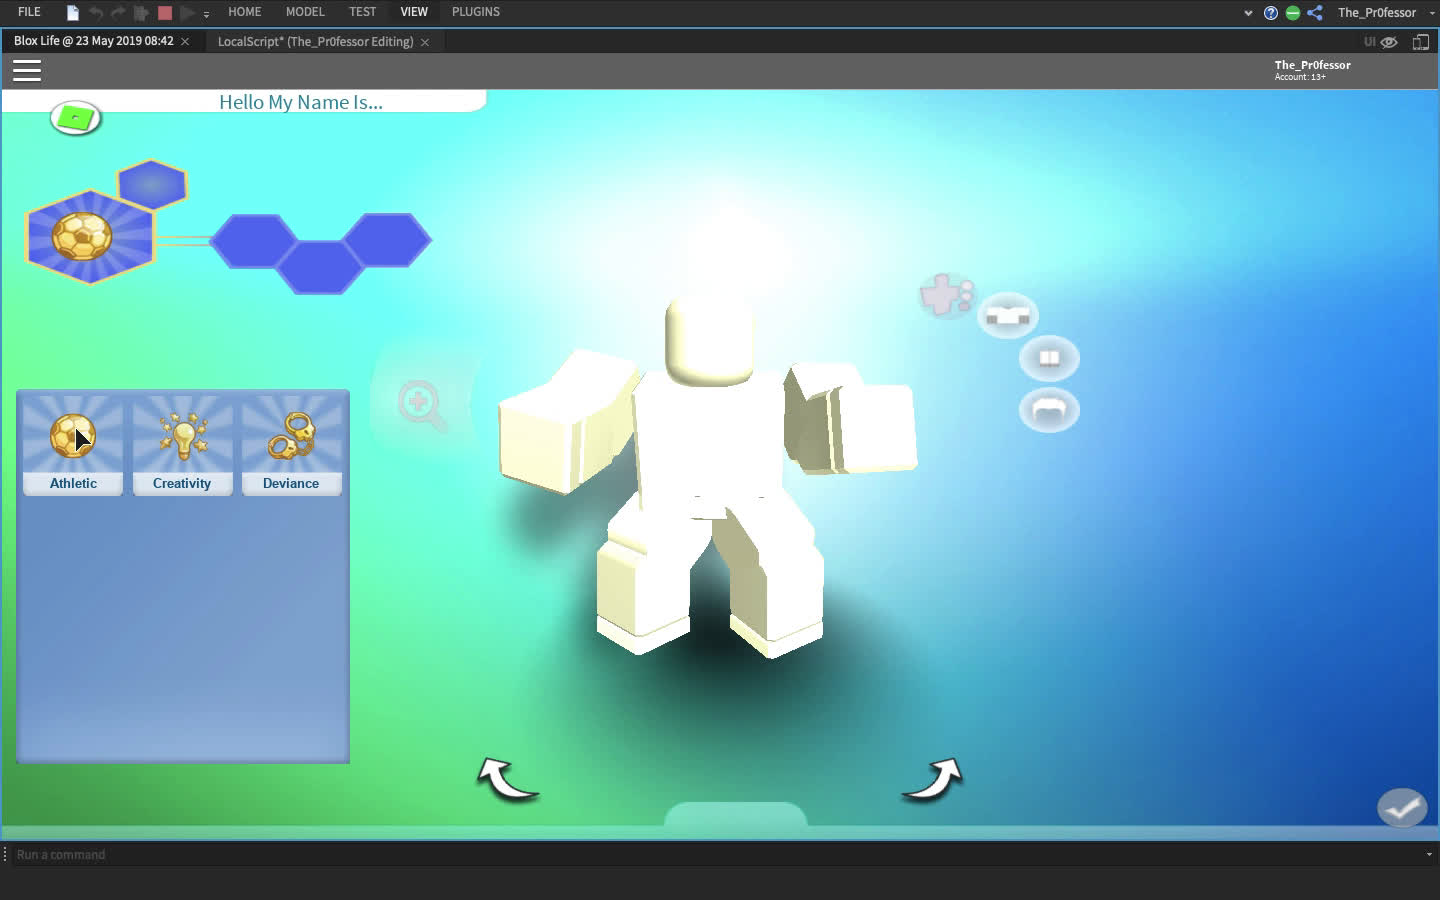The width and height of the screenshot is (1440, 900).
Task: Confirm with the checkmark button
Action: (1402, 808)
